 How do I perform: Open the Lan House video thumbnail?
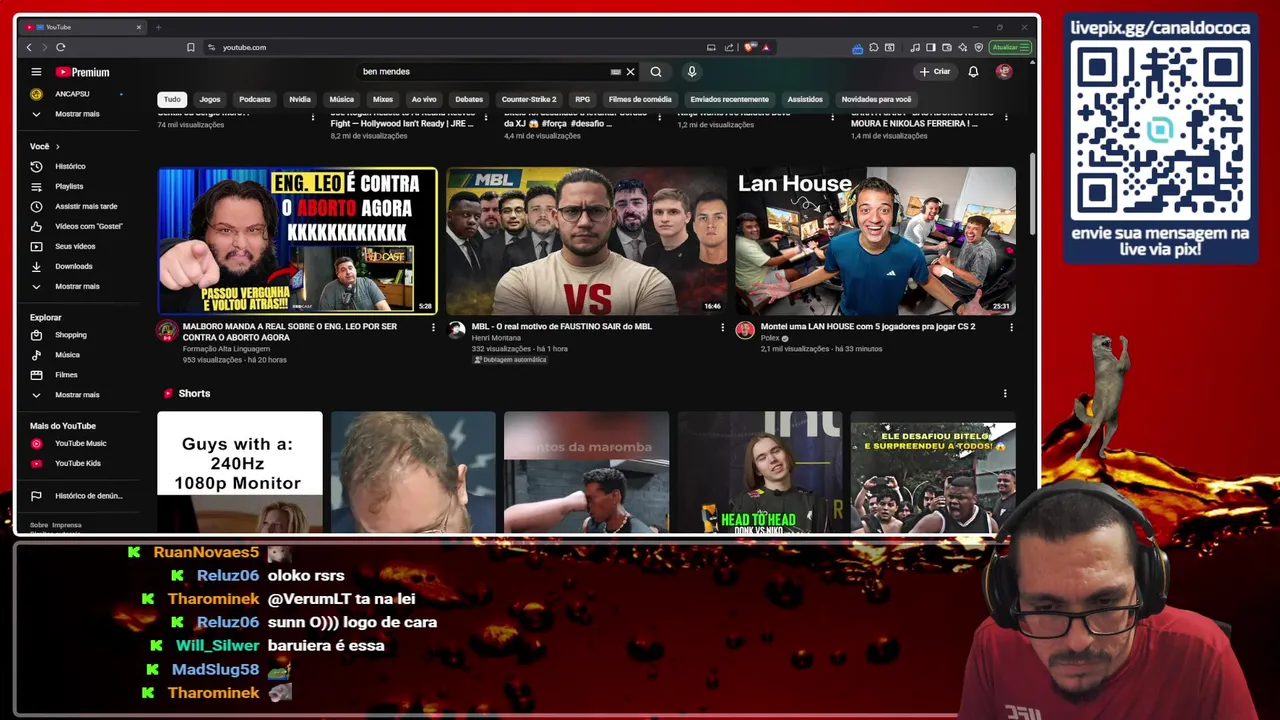click(x=875, y=241)
